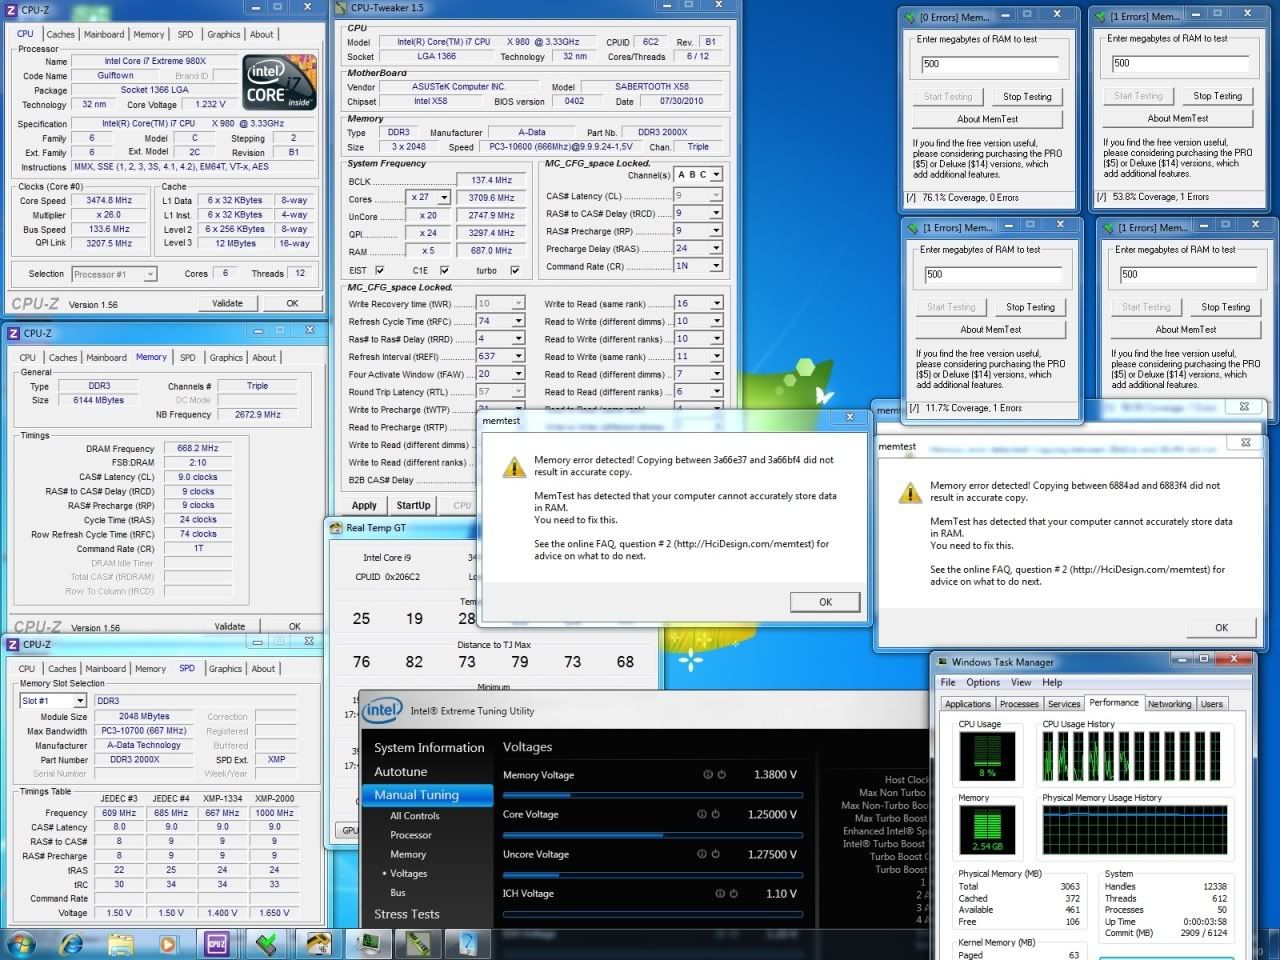Click the Windows Explorer taskbar folder icon
The height and width of the screenshot is (960, 1280).
[119, 943]
